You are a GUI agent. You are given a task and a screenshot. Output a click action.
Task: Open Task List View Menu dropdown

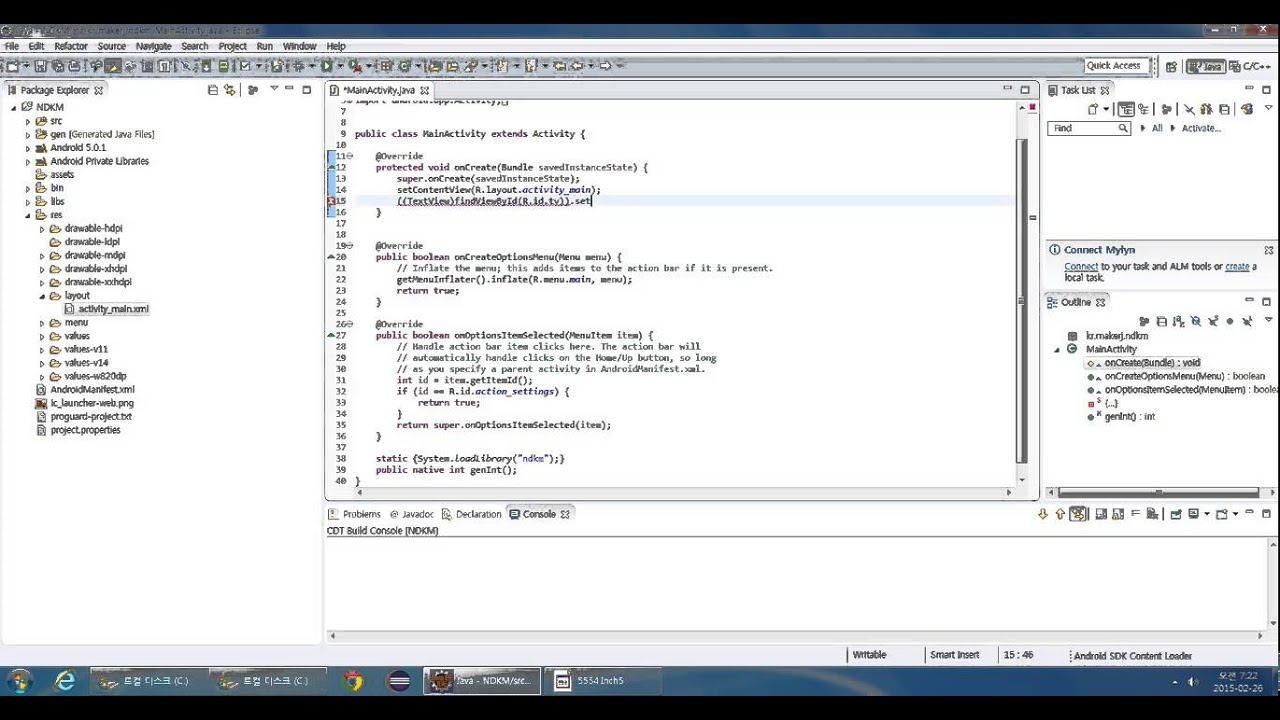point(1268,109)
